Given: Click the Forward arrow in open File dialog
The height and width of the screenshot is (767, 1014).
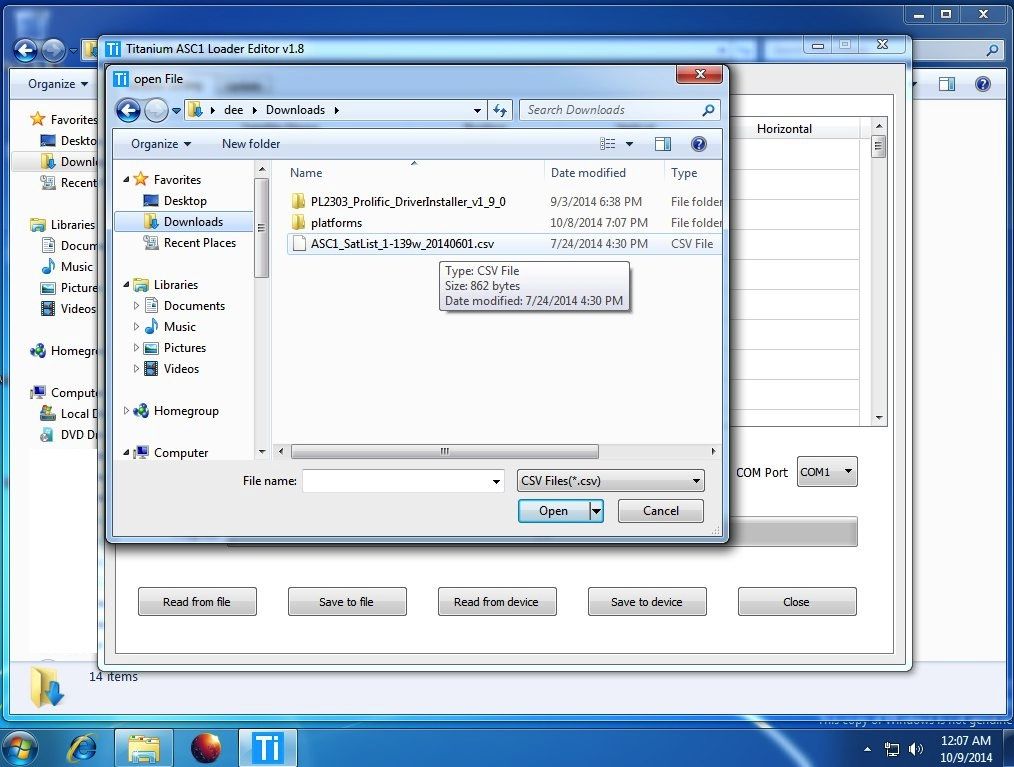Looking at the screenshot, I should (156, 111).
